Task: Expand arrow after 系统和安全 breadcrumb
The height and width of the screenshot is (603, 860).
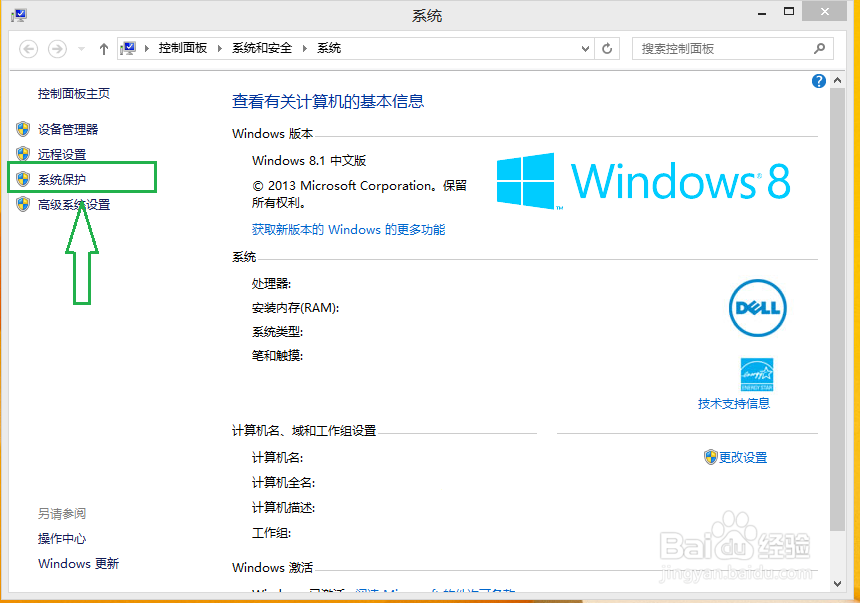Action: point(304,48)
